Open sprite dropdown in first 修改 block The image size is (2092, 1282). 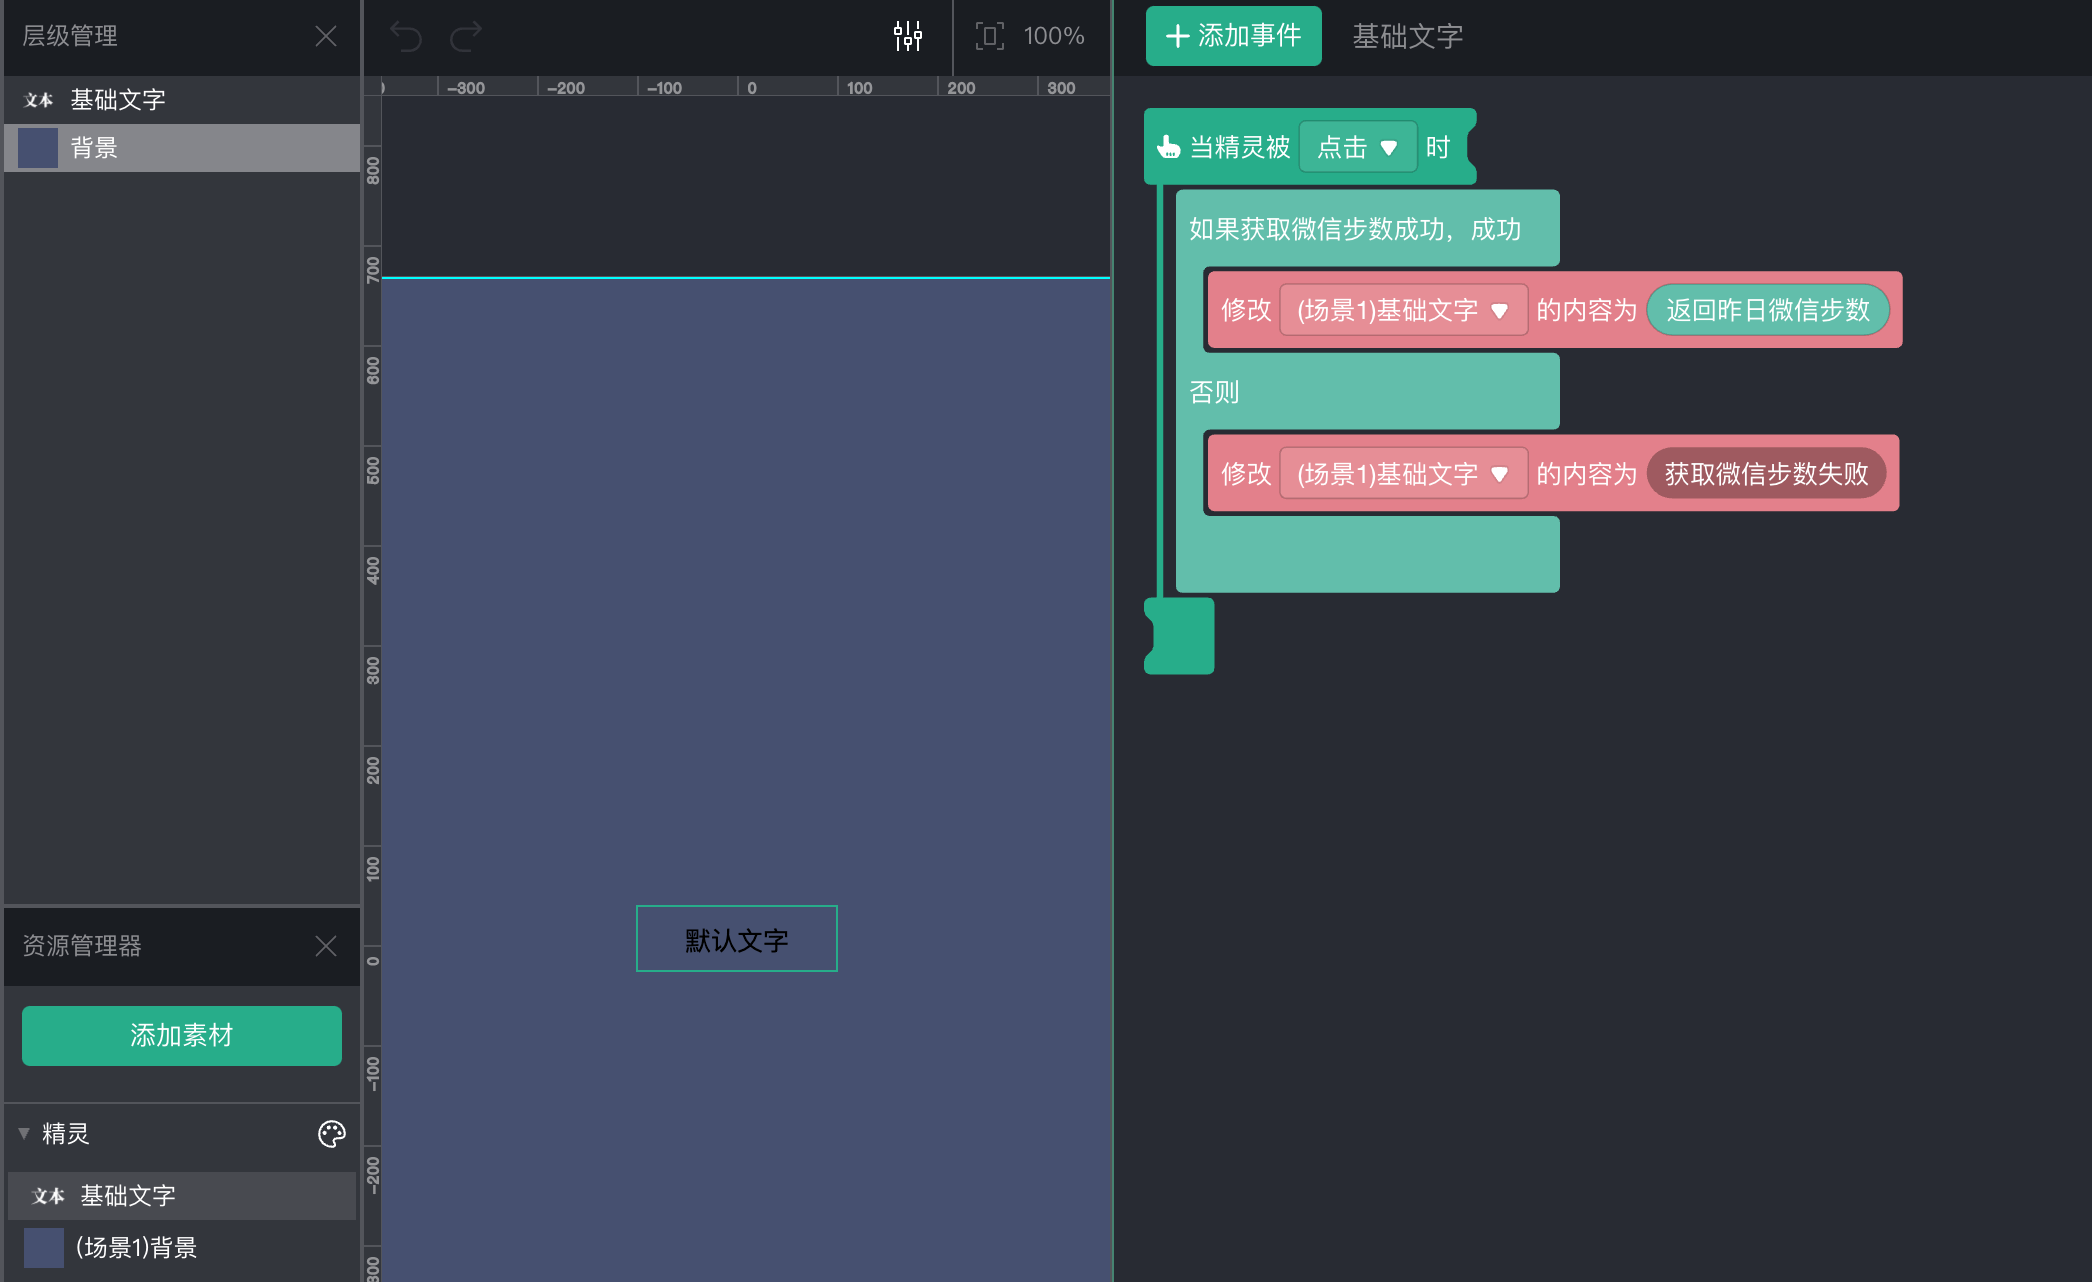point(1402,311)
